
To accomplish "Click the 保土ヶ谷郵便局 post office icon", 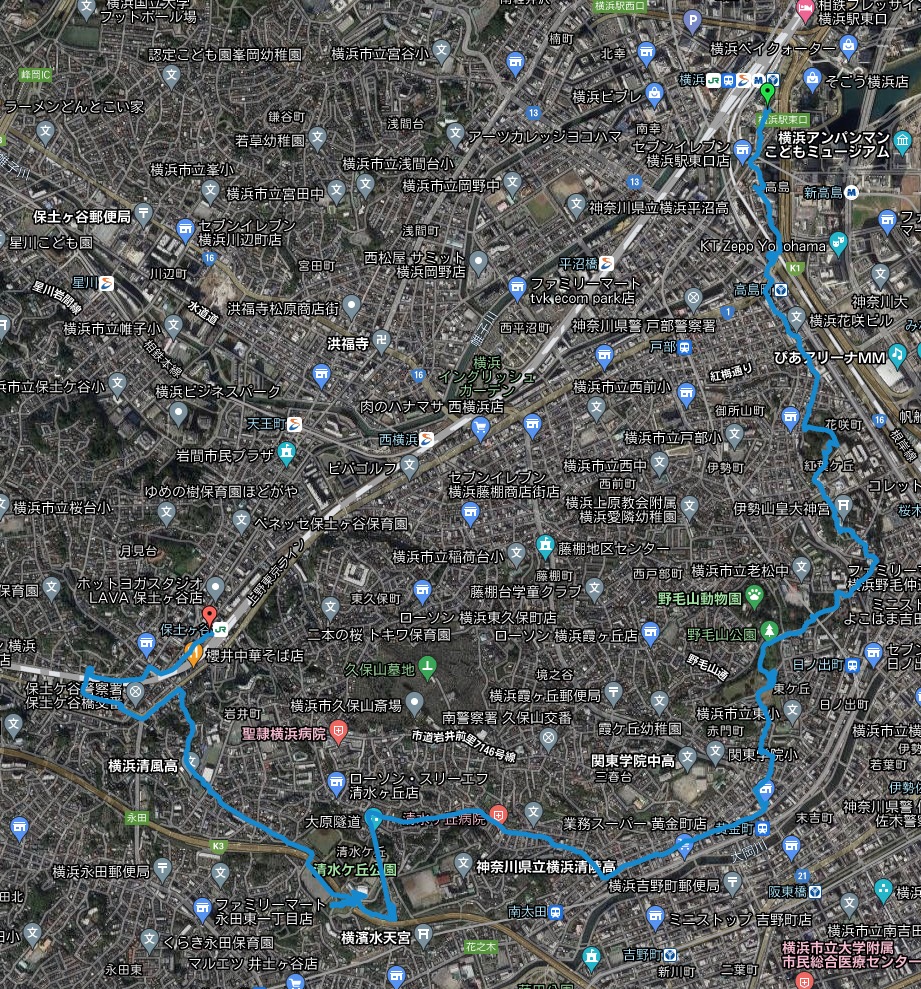I will click(x=144, y=214).
